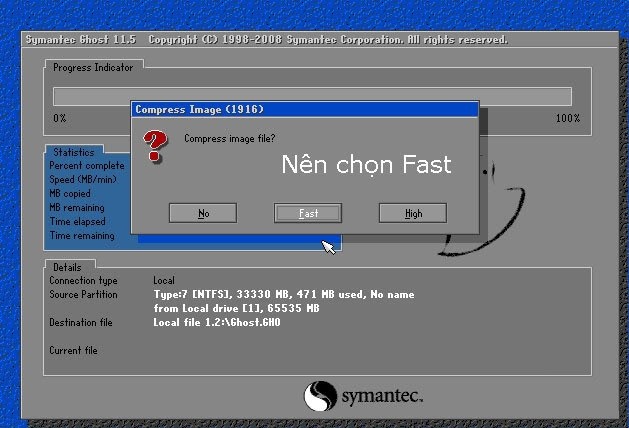Click the empty progress indicator bar
The image size is (629, 428).
[312, 96]
